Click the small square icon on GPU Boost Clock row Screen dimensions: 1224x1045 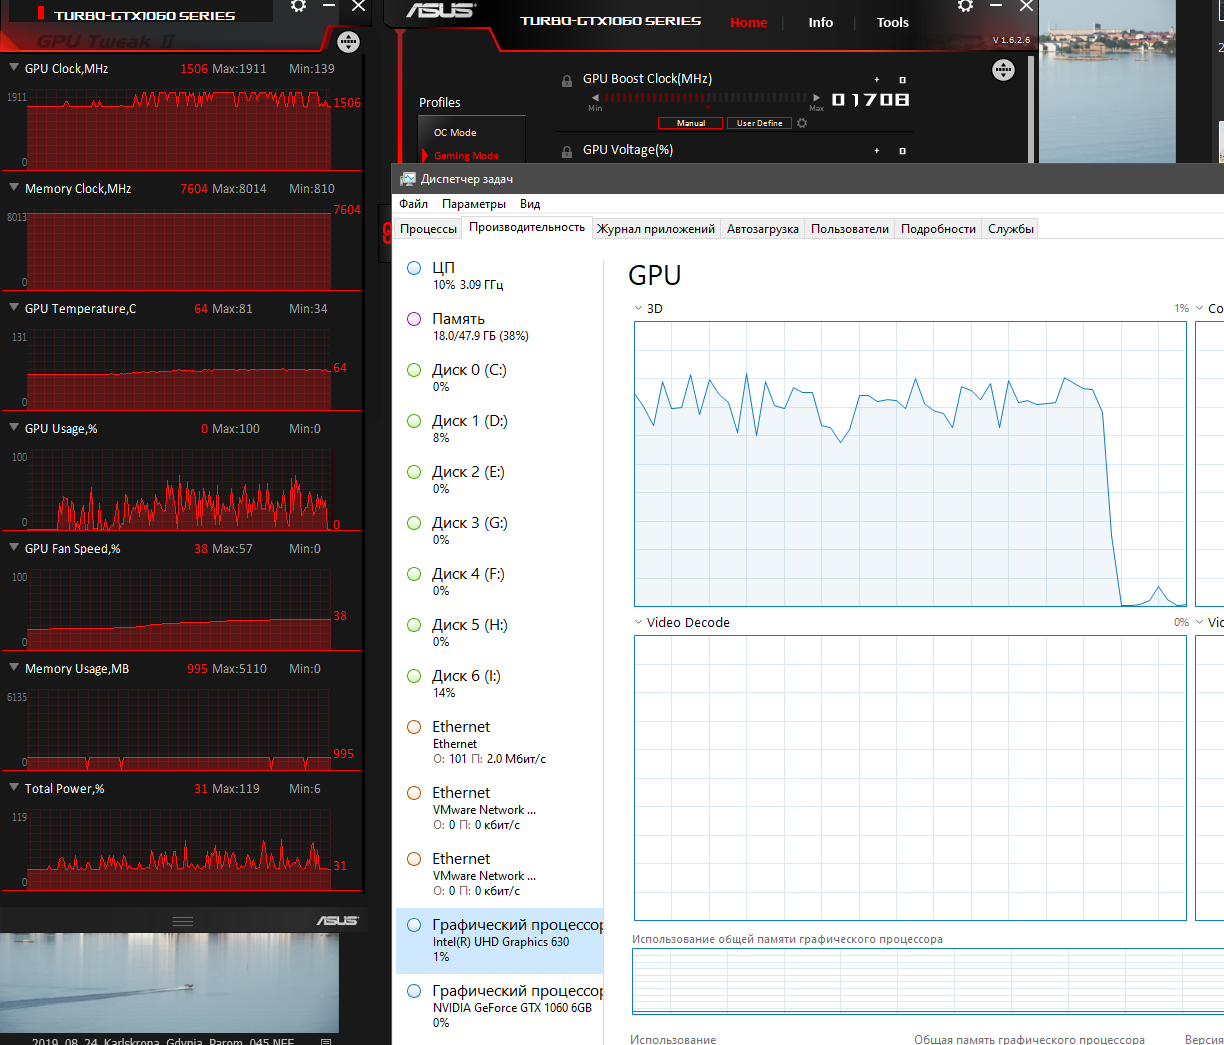pos(902,80)
